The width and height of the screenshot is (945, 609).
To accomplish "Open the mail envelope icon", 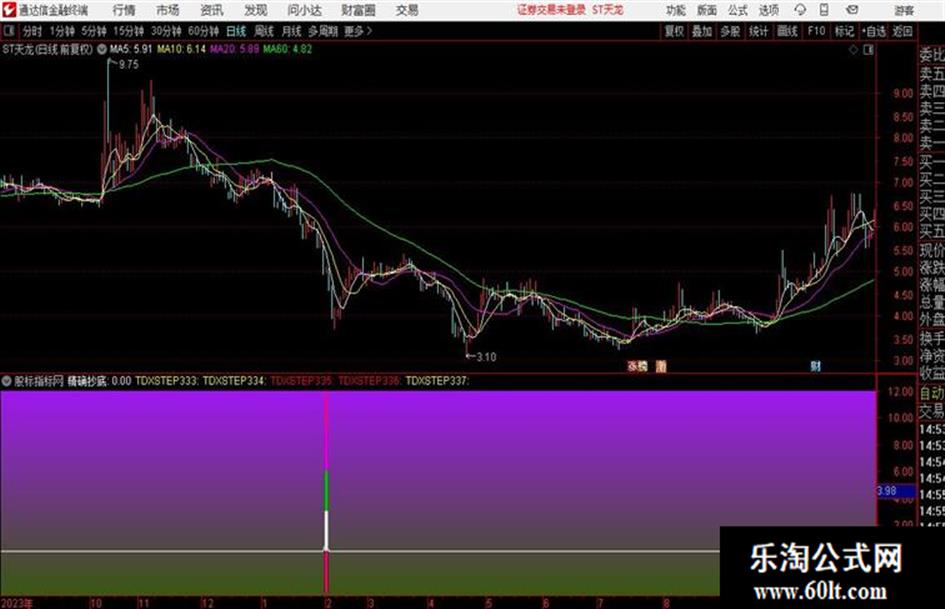I will pyautogui.click(x=852, y=10).
